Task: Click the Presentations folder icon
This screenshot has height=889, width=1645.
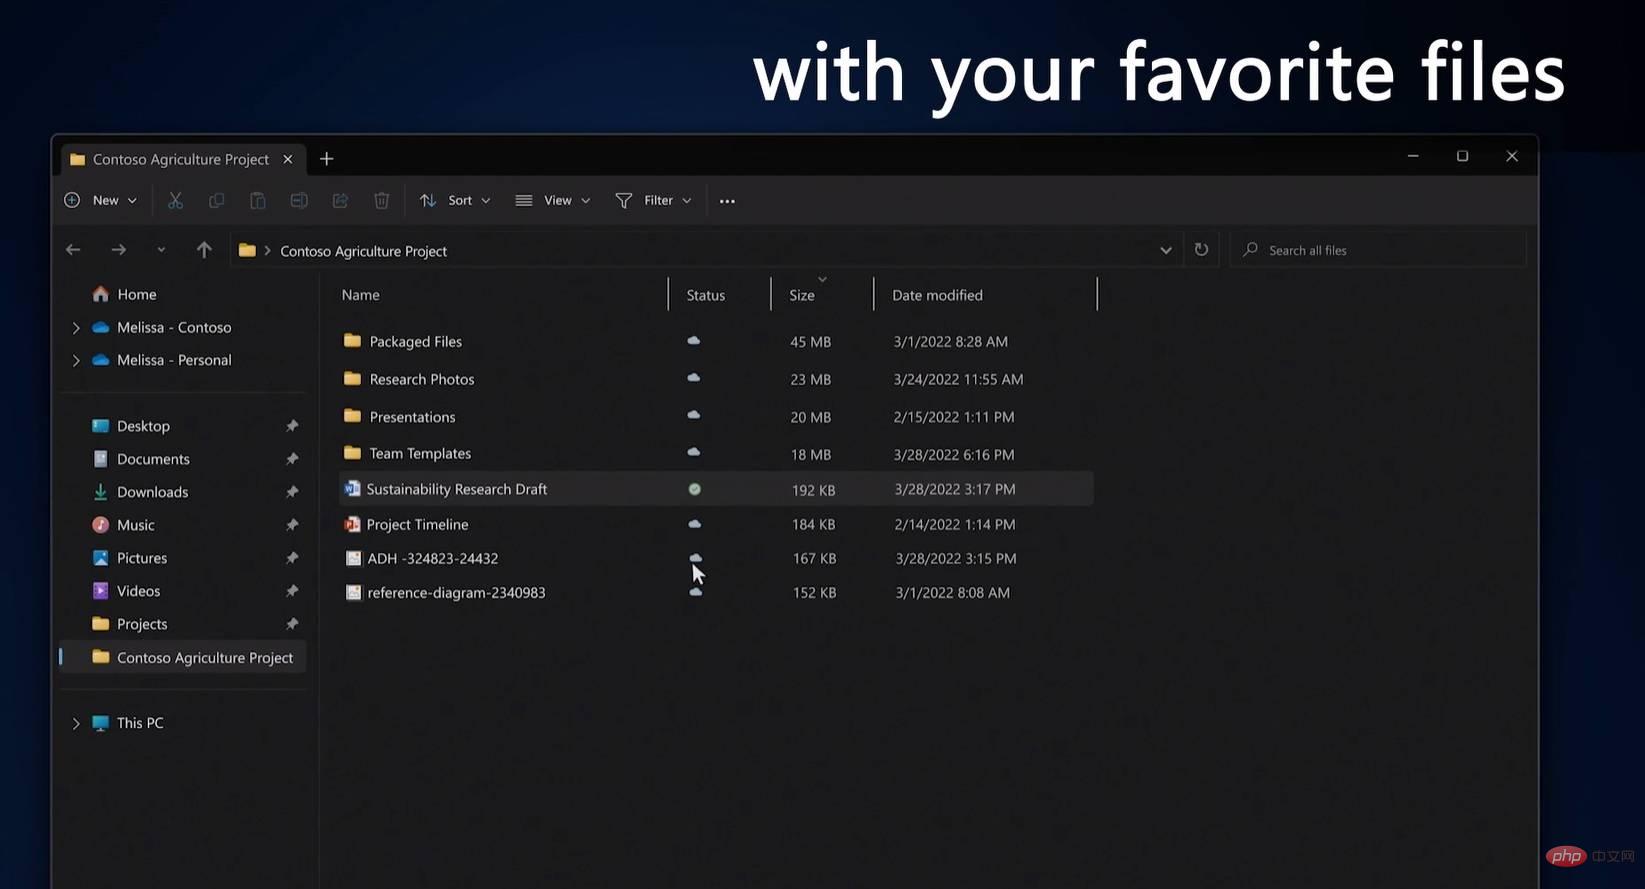Action: (x=352, y=416)
